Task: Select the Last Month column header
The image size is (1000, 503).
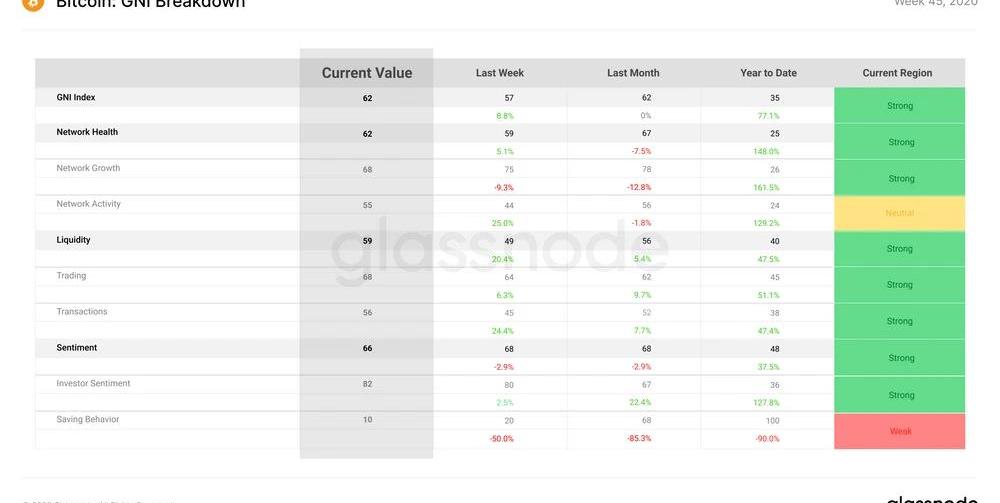Action: [x=633, y=73]
